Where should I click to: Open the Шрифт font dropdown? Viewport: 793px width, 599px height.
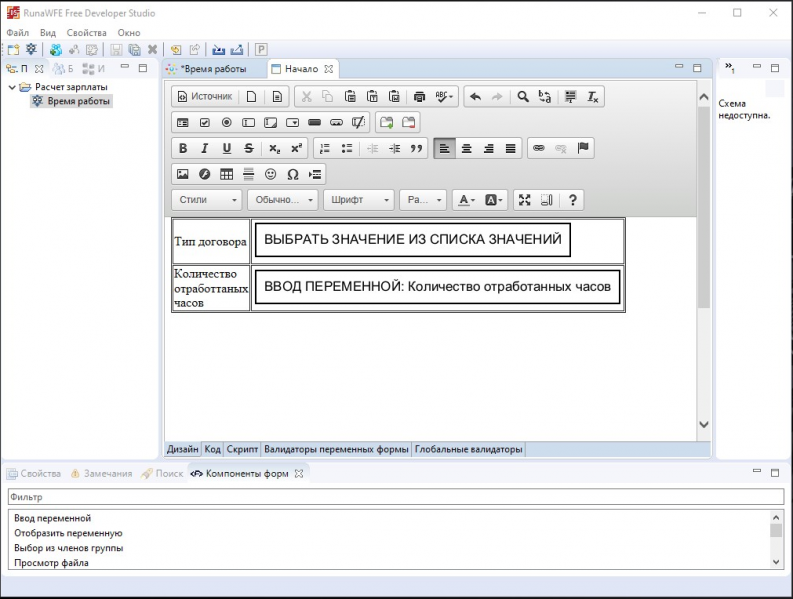(x=359, y=200)
